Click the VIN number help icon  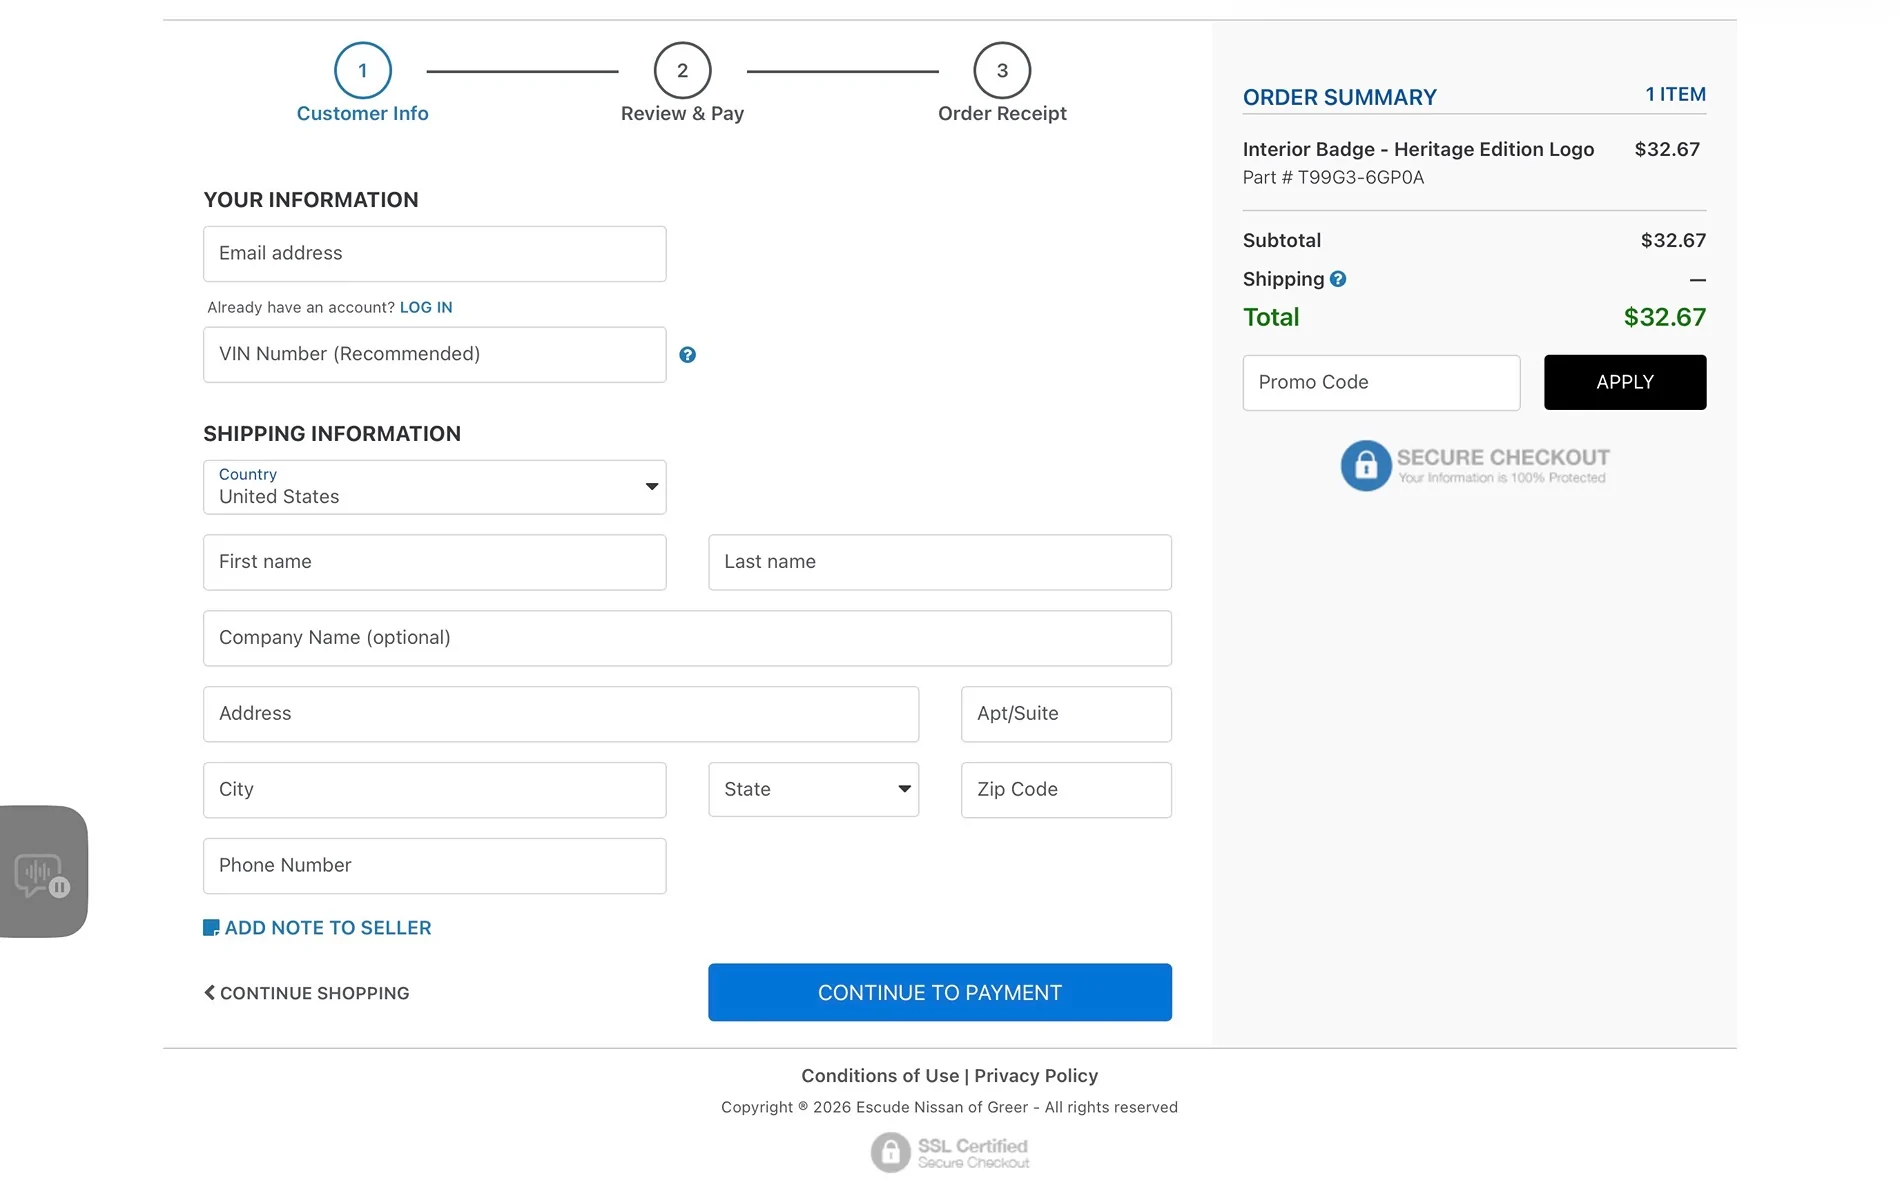[x=687, y=355]
